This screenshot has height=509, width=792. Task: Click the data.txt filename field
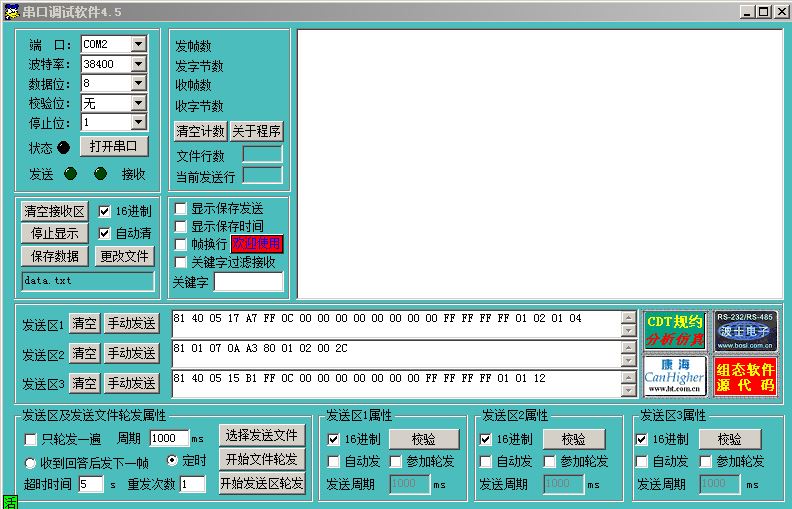88,281
